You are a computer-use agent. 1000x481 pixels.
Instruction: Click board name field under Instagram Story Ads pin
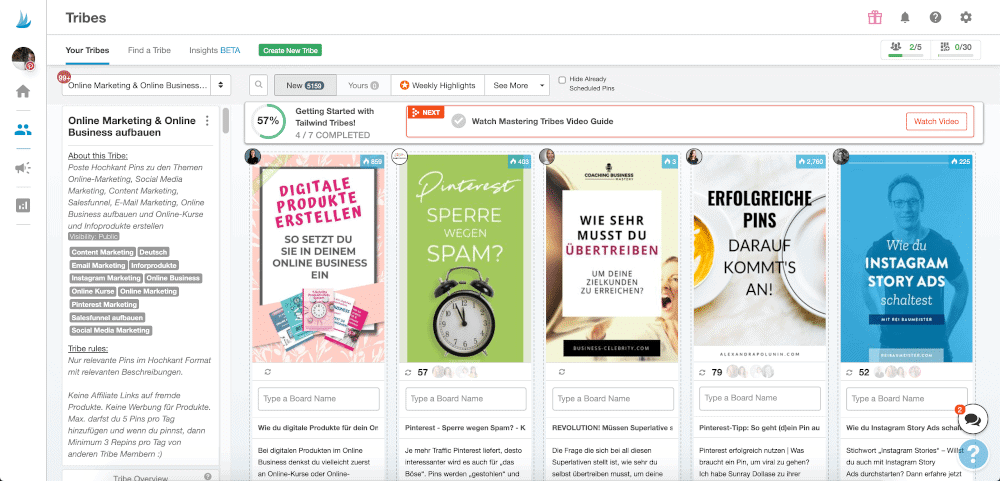(908, 399)
